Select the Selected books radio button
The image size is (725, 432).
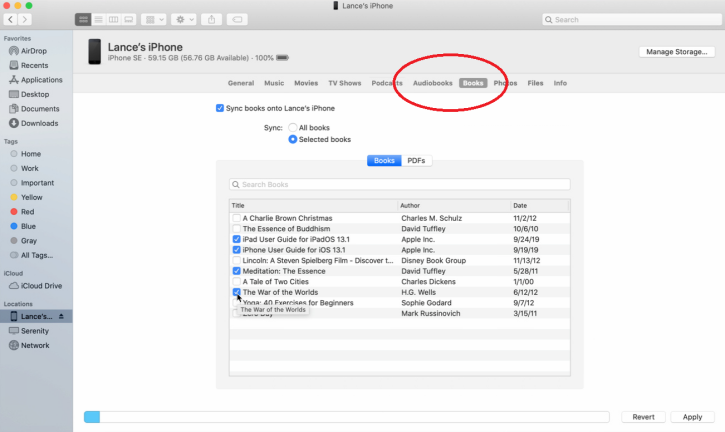point(293,139)
